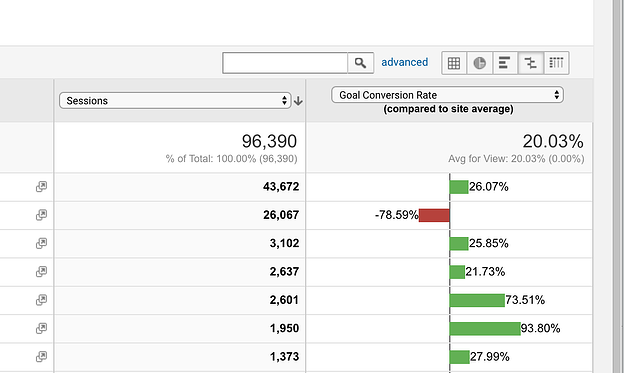Click the red bar labeled -78.59%
Viewport: 624px width, 373px height.
coord(434,215)
